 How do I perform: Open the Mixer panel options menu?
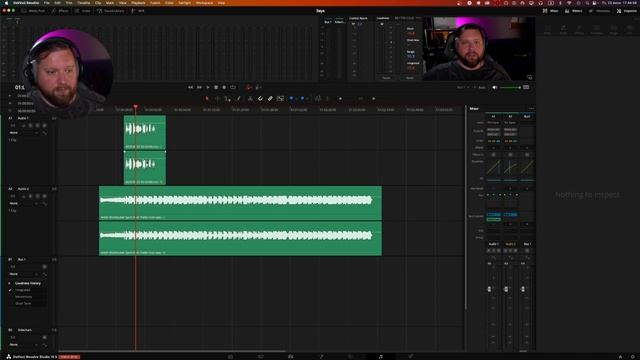pos(531,109)
